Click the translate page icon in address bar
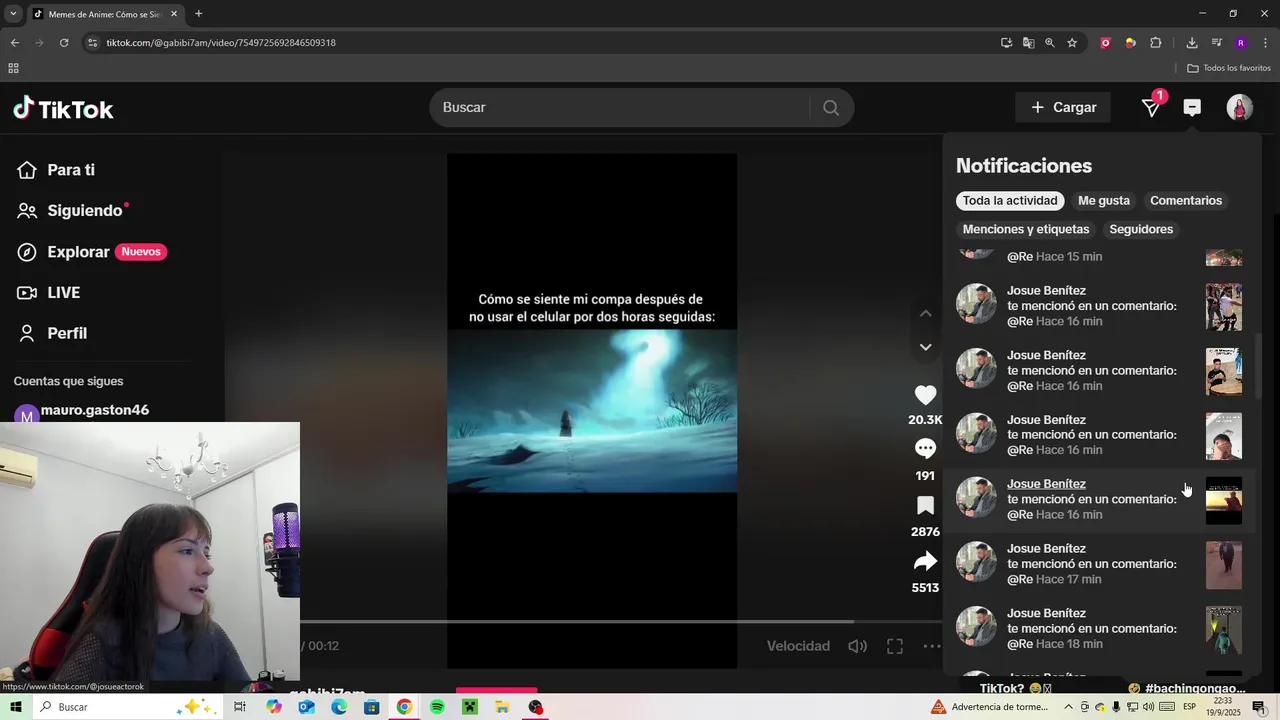This screenshot has width=1280, height=720. (1028, 43)
